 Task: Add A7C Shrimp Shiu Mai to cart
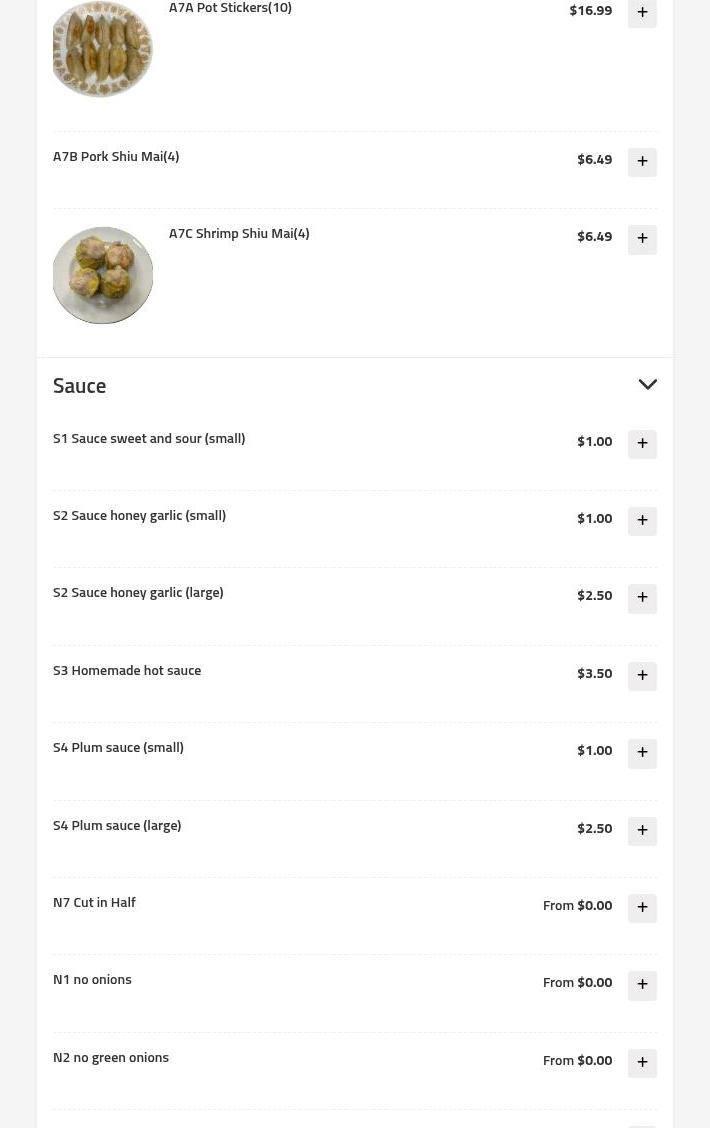point(642,239)
